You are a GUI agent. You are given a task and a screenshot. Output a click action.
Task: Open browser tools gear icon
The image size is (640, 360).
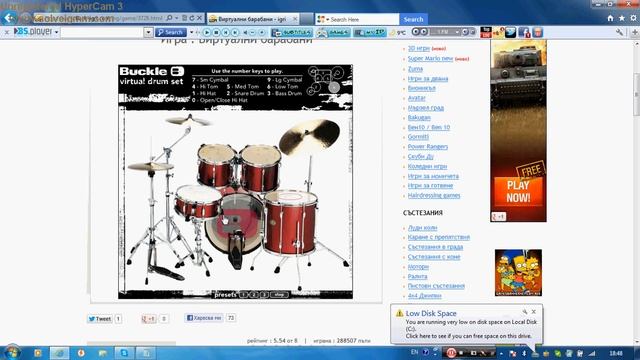coord(633,18)
